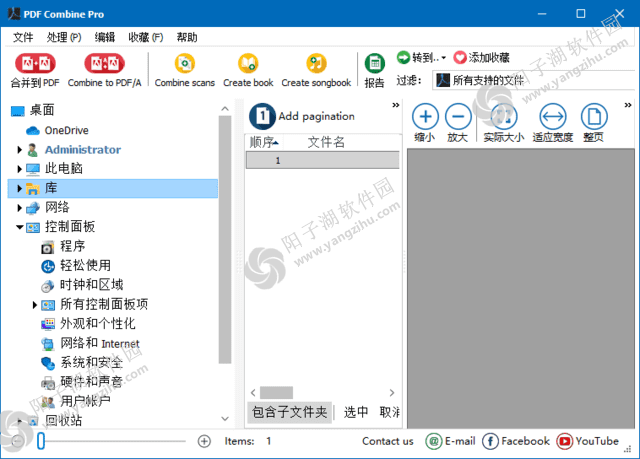640x459 pixels.
Task: Click the Add pagination icon
Action: click(x=262, y=116)
